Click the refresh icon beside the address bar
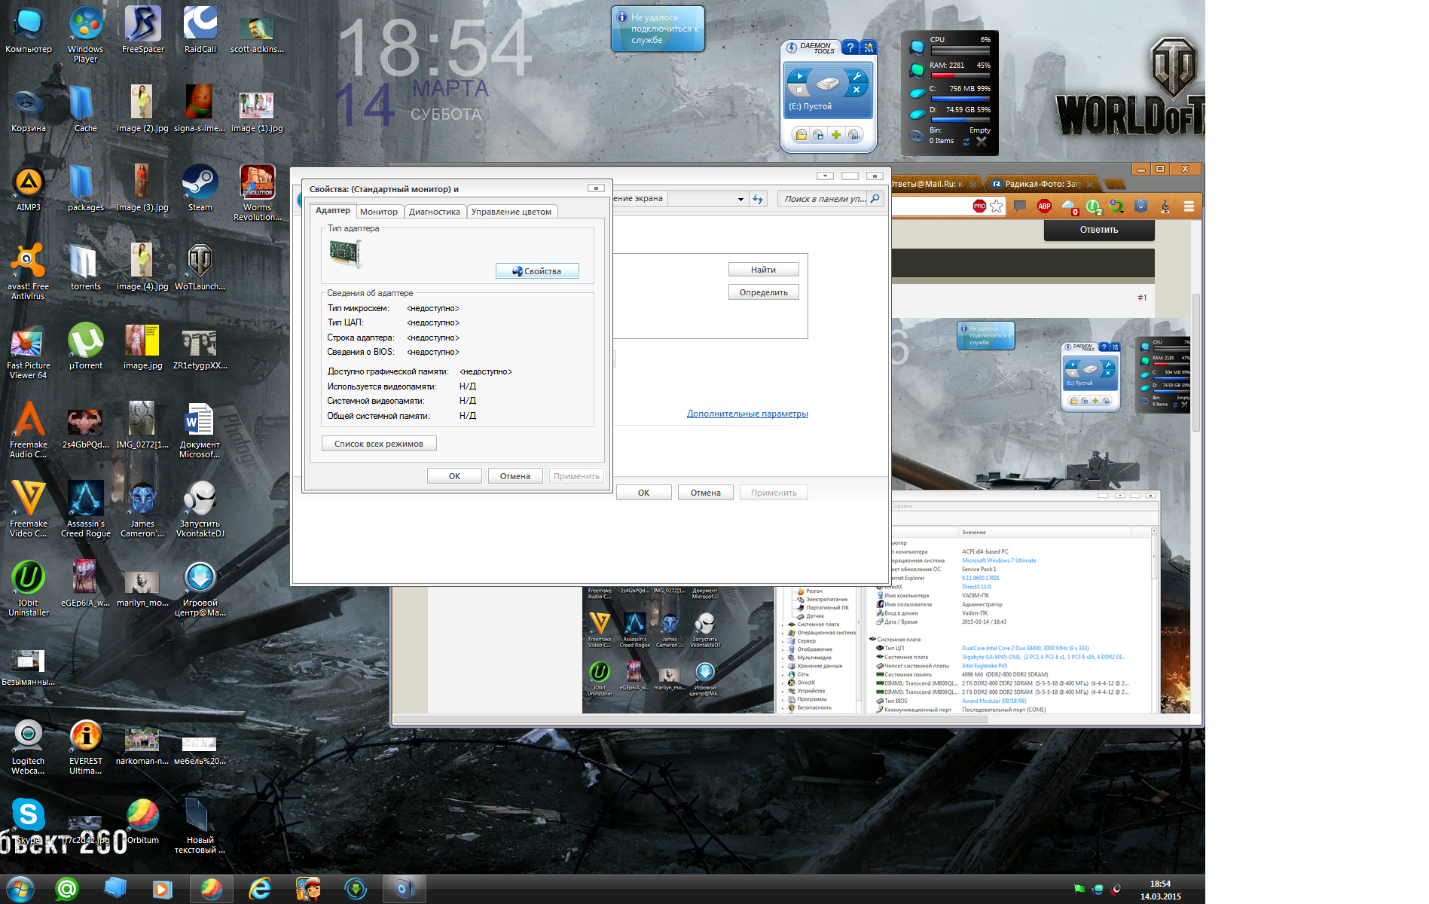Screen dimensions: 1429x904 tap(758, 199)
